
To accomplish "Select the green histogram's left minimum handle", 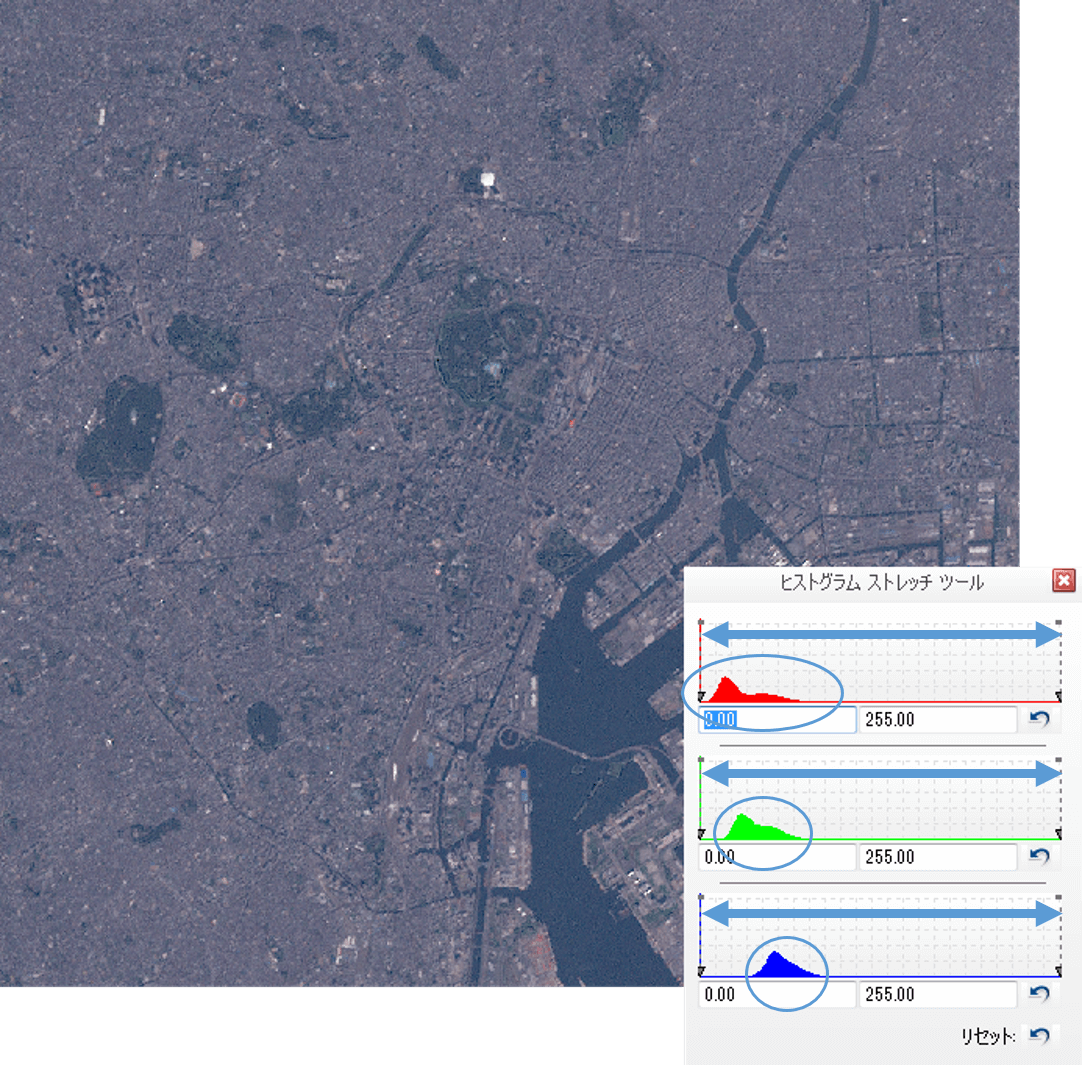I will point(701,834).
